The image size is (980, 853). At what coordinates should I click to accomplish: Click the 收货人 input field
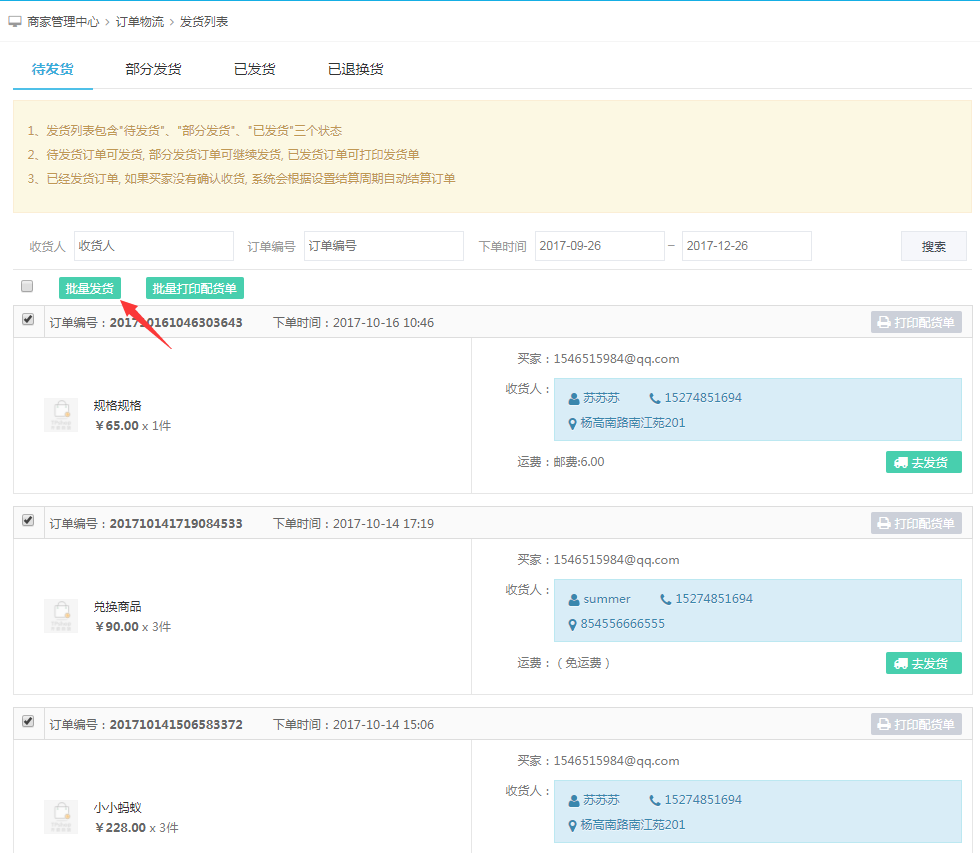pos(153,246)
